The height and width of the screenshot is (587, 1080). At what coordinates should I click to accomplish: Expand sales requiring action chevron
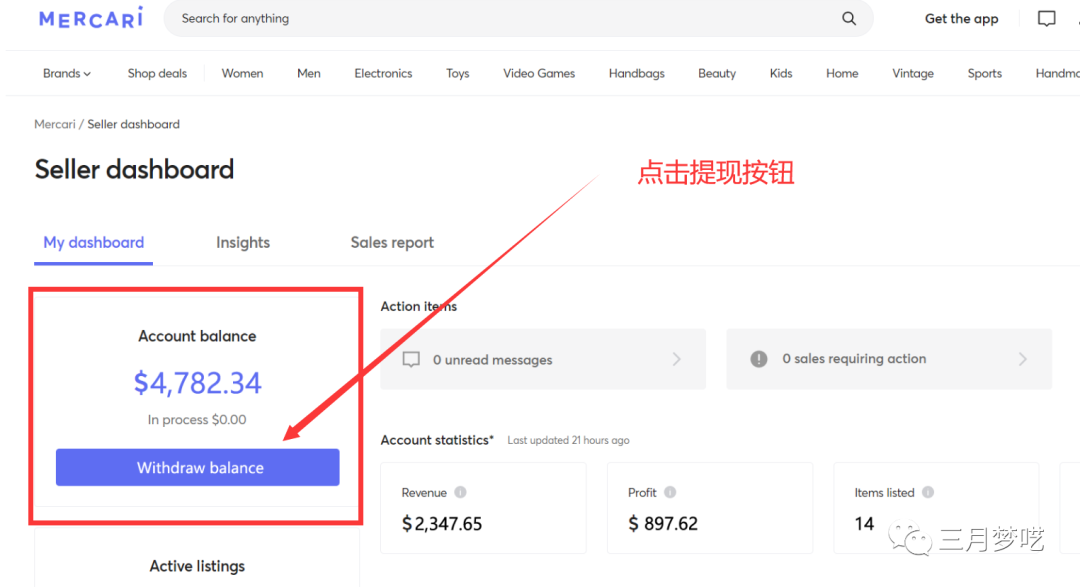1023,359
